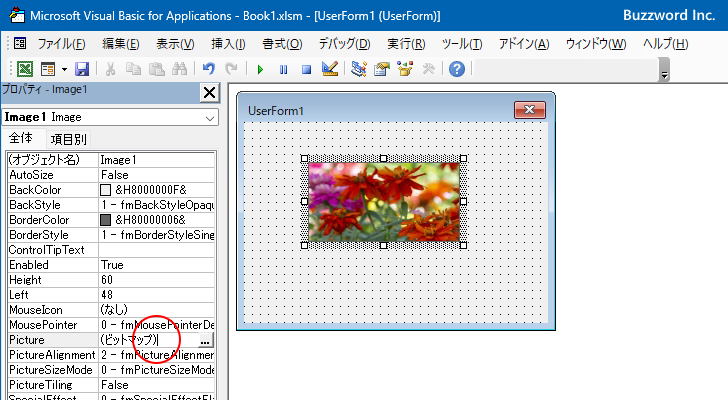Toggle Design Mode icon
Viewport: 728px width, 400px height.
[x=330, y=69]
